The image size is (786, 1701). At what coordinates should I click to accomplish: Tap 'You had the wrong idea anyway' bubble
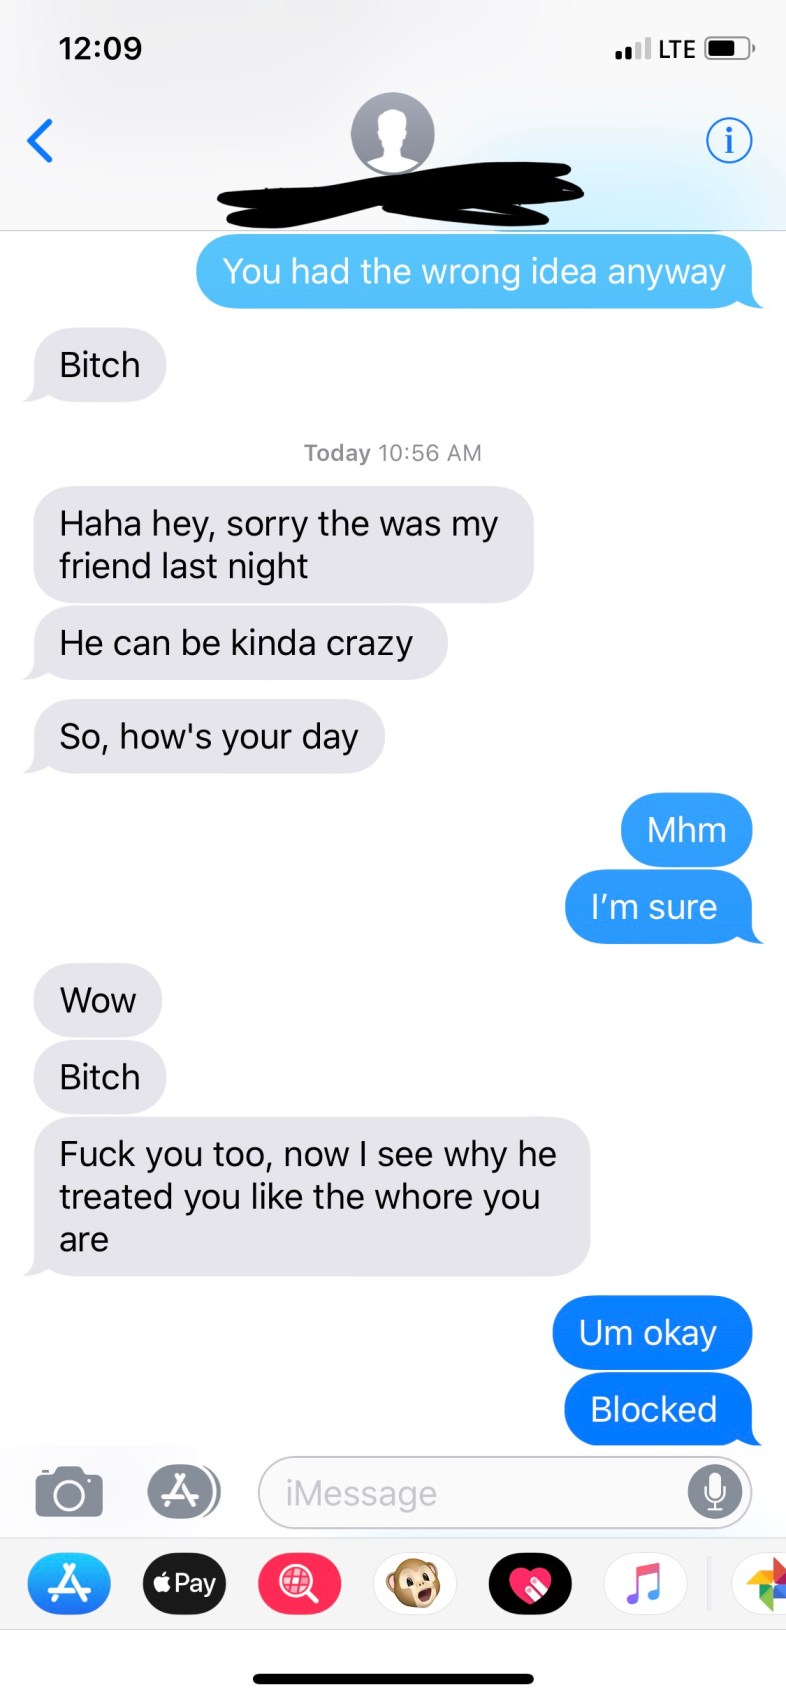476,271
